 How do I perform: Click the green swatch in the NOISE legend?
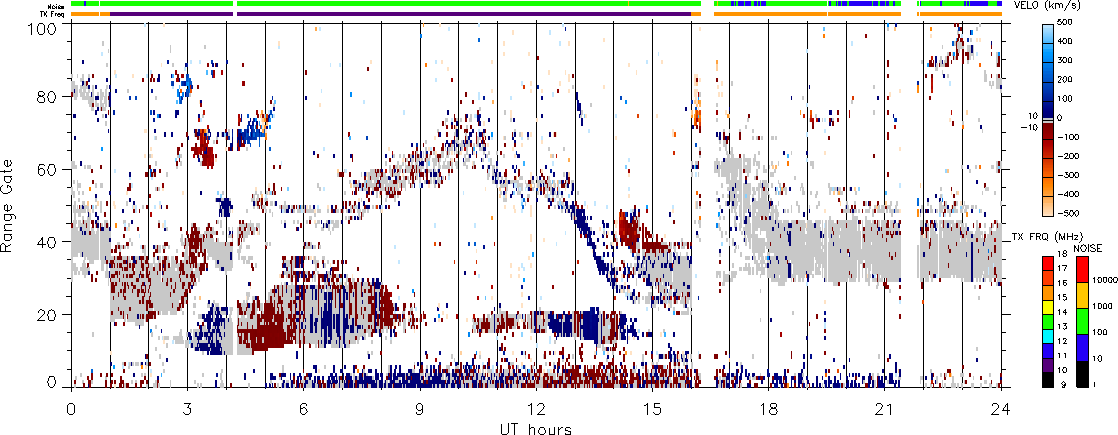(1080, 321)
